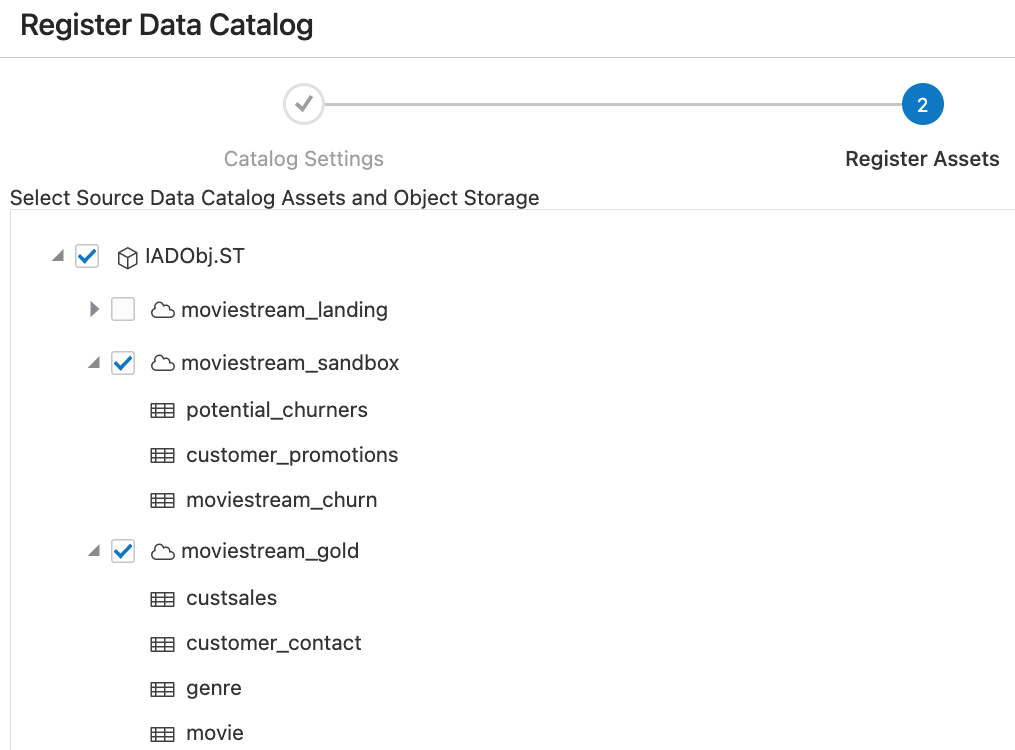
Task: Click the cloud icon beside moviestream_gold
Action: click(x=163, y=551)
